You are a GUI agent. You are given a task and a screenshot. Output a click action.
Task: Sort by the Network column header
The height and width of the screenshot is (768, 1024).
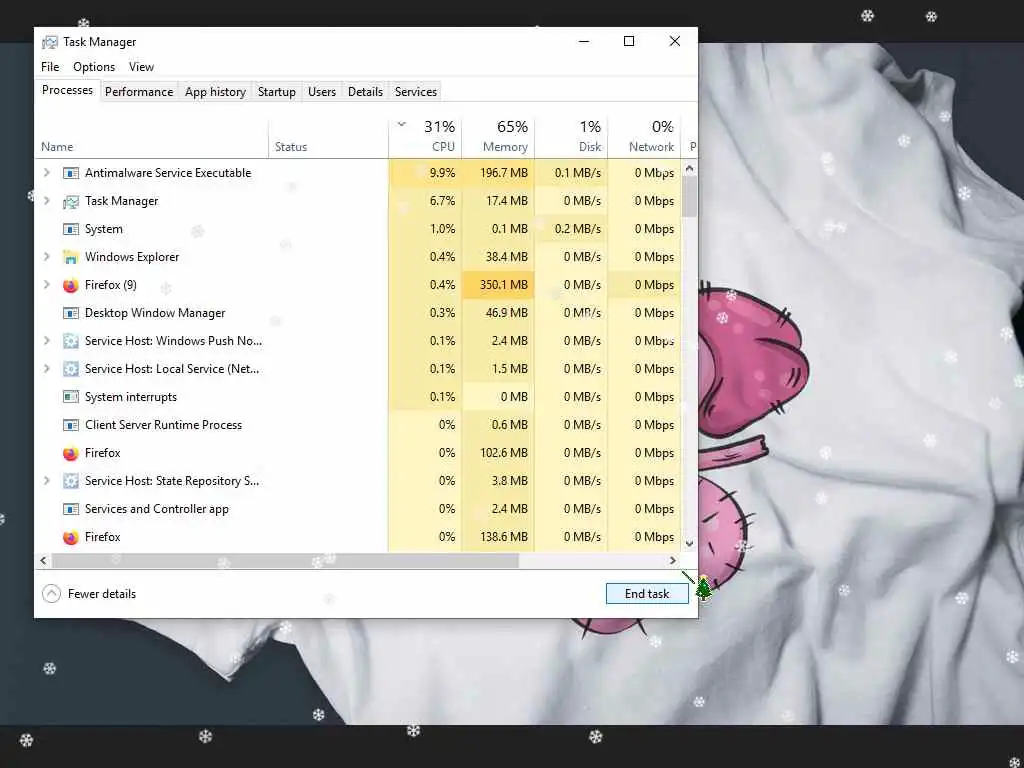(x=645, y=138)
